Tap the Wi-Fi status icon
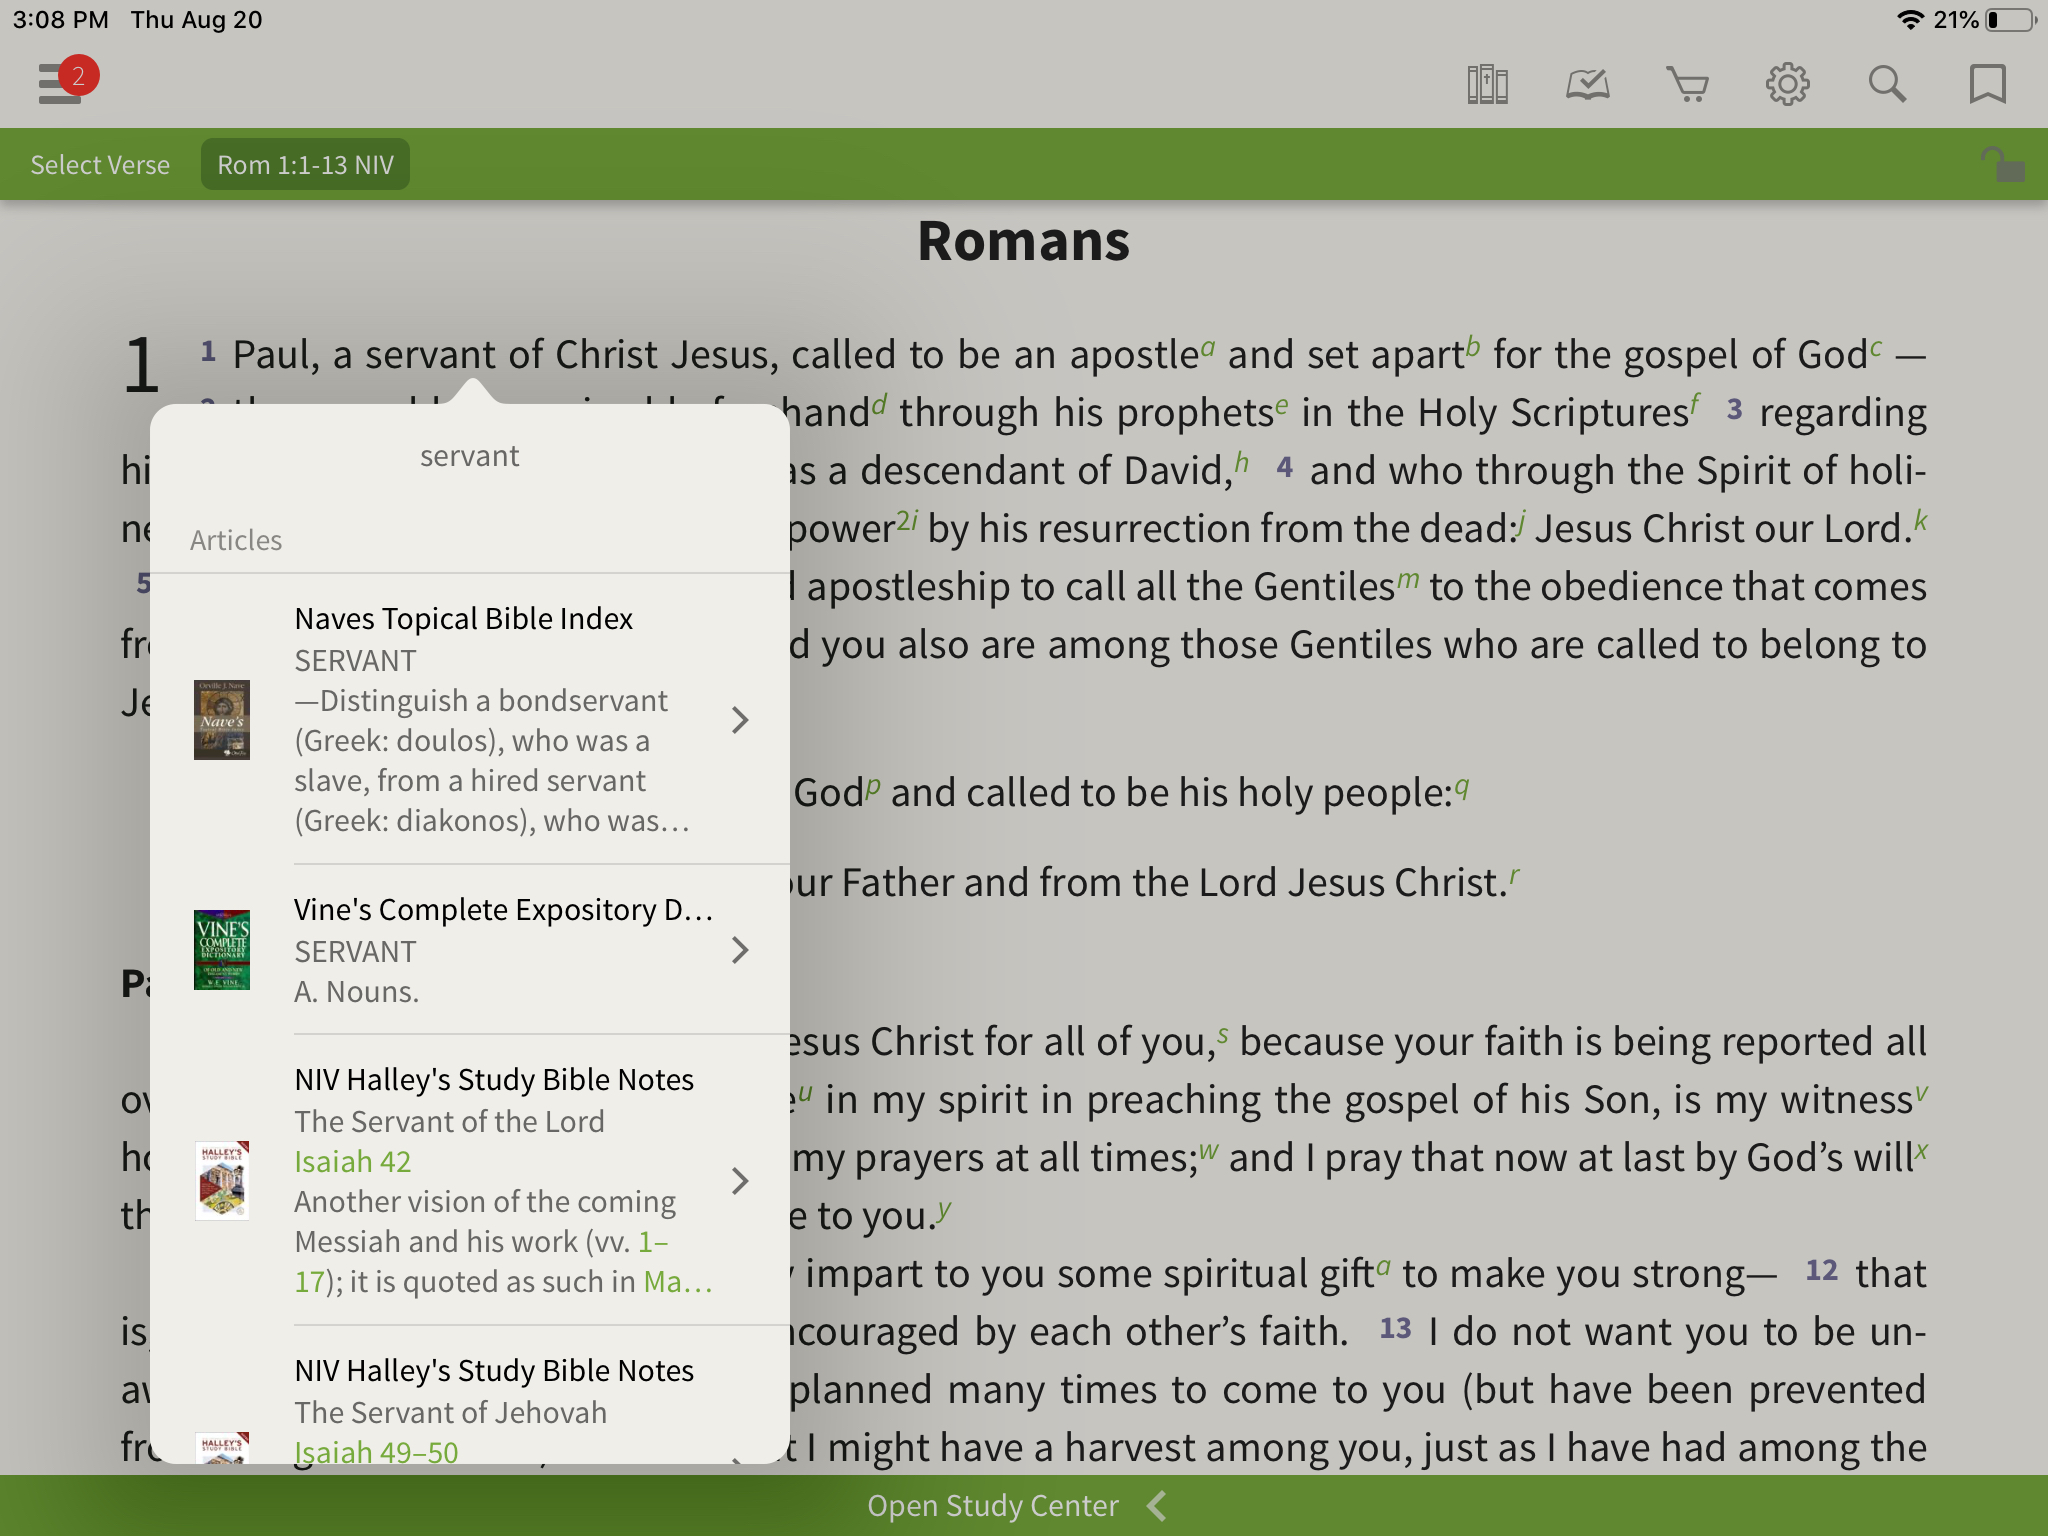Viewport: 2048px width, 1536px height. tap(1910, 20)
